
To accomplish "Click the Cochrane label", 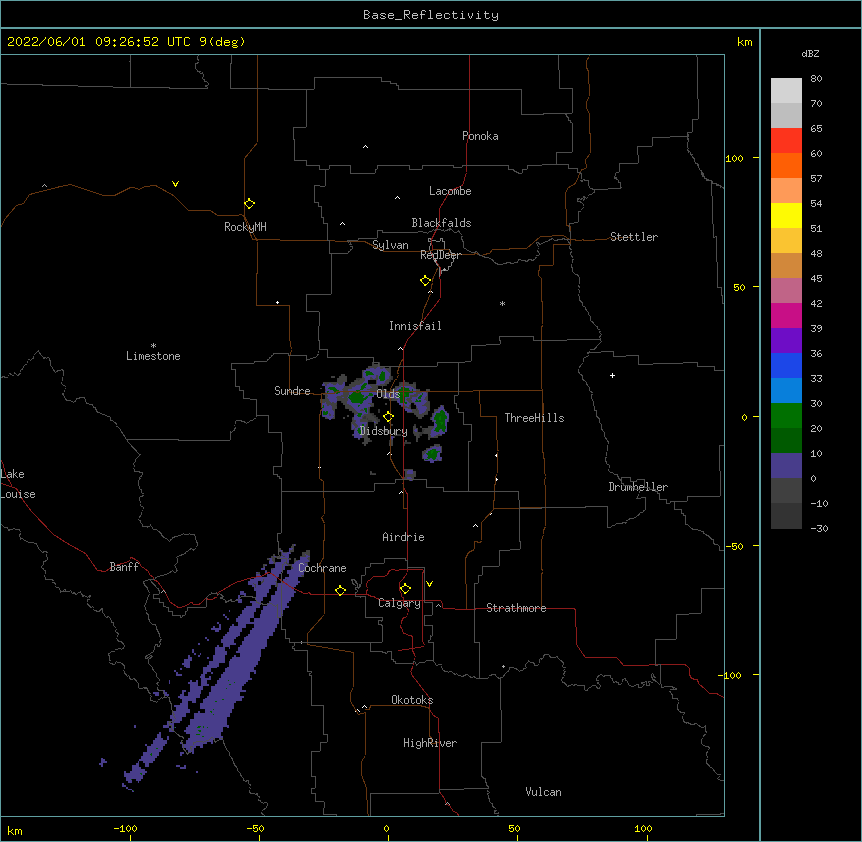I will [322, 568].
